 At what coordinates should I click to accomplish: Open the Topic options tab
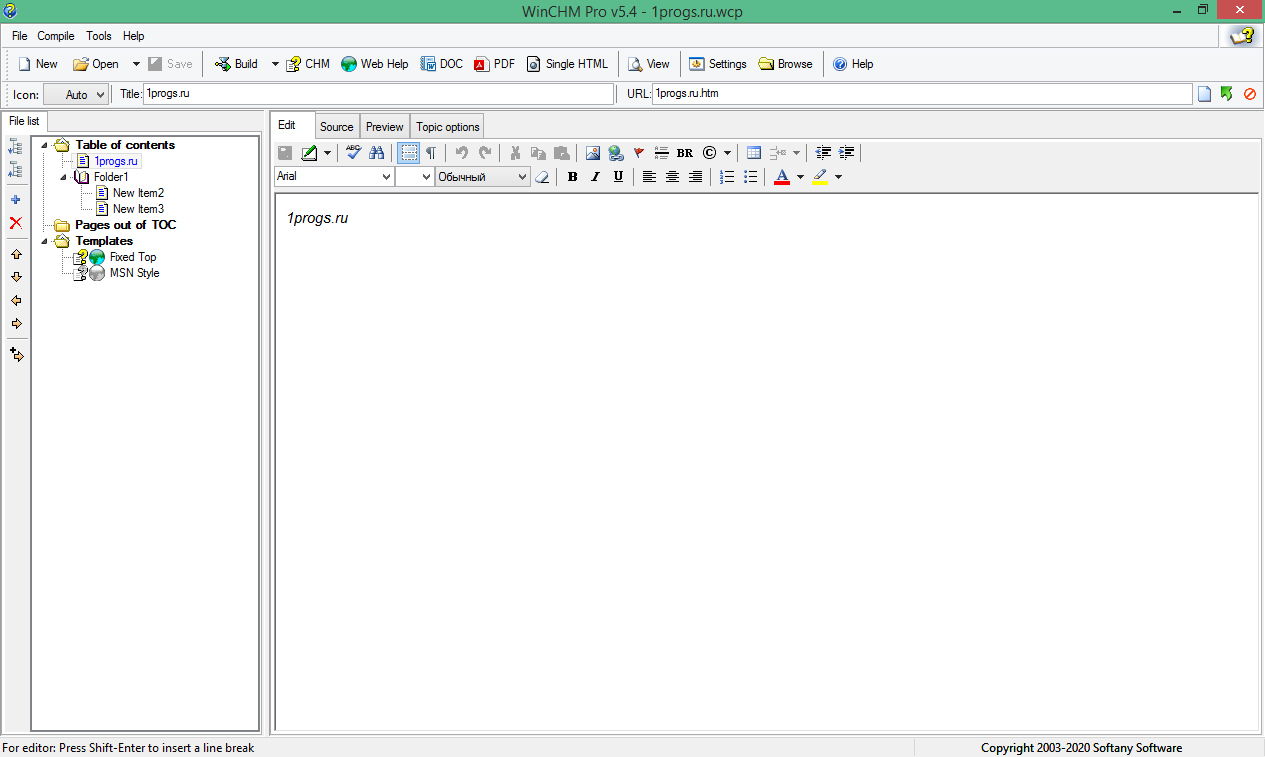click(x=448, y=127)
